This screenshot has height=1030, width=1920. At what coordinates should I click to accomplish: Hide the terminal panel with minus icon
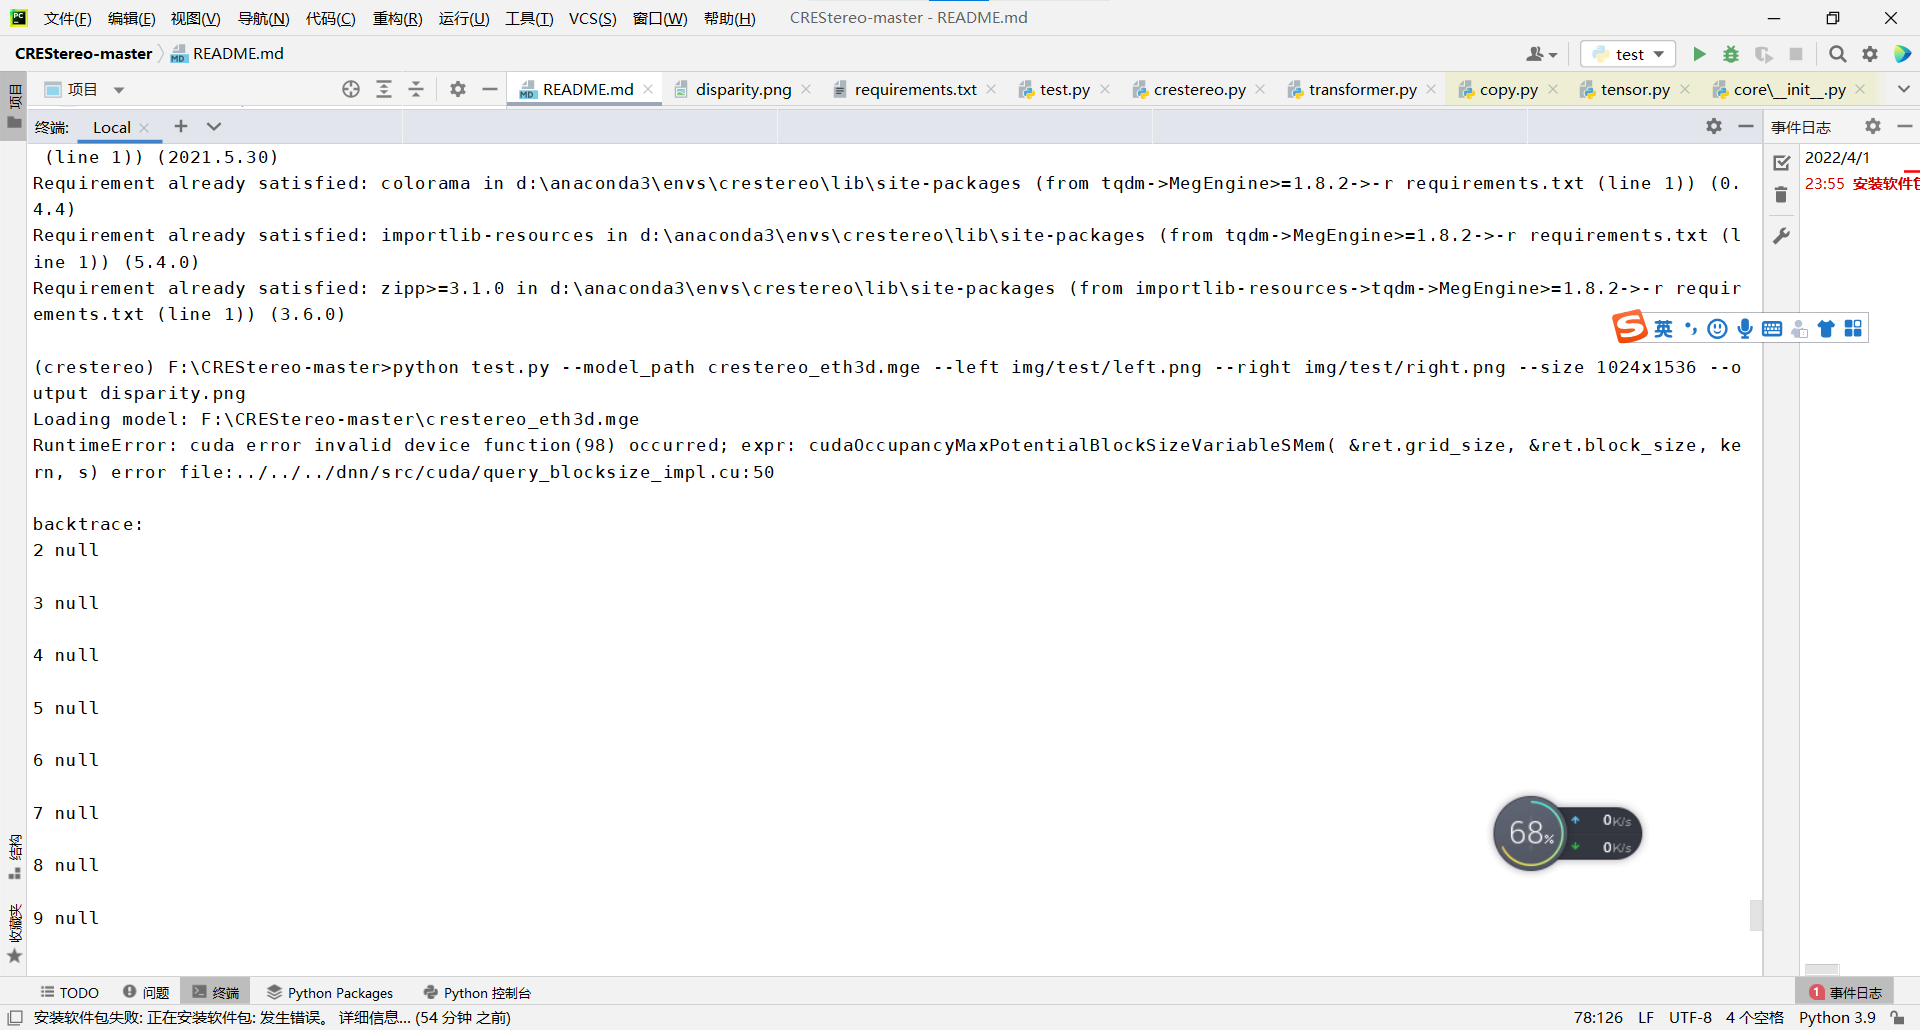click(x=1746, y=126)
